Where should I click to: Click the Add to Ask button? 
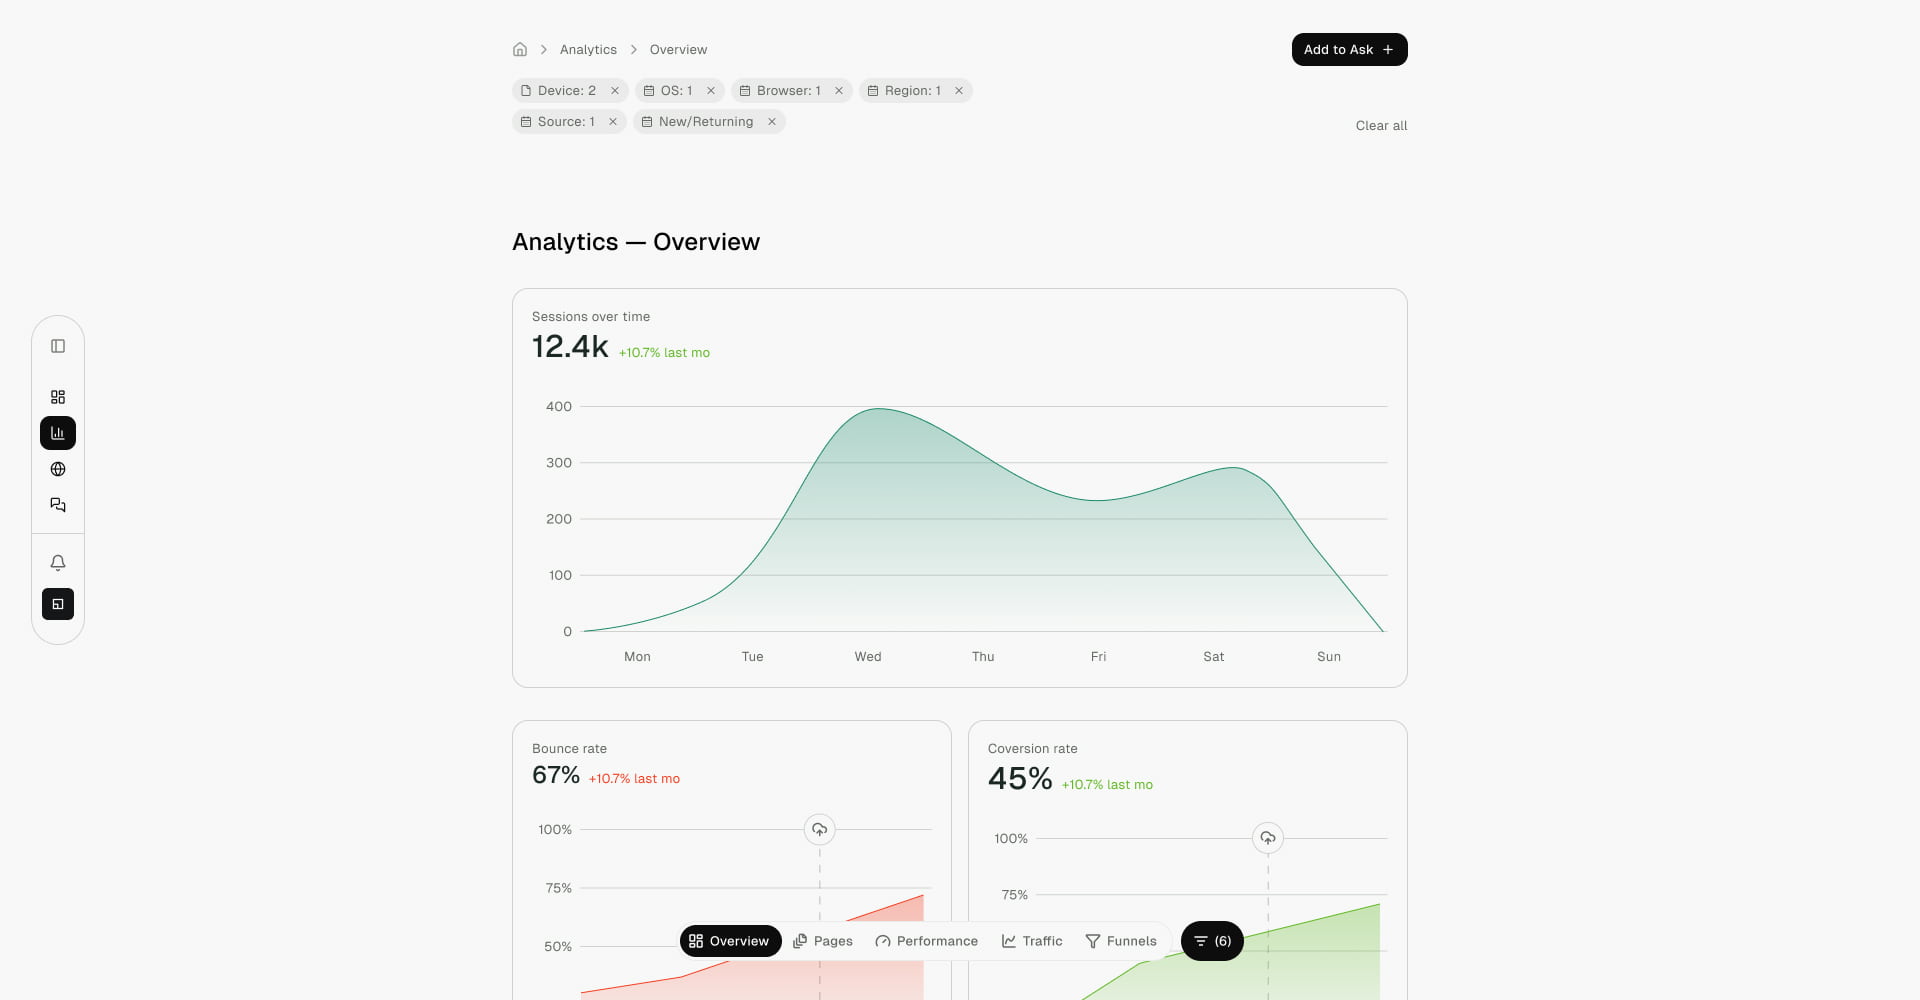(x=1349, y=50)
